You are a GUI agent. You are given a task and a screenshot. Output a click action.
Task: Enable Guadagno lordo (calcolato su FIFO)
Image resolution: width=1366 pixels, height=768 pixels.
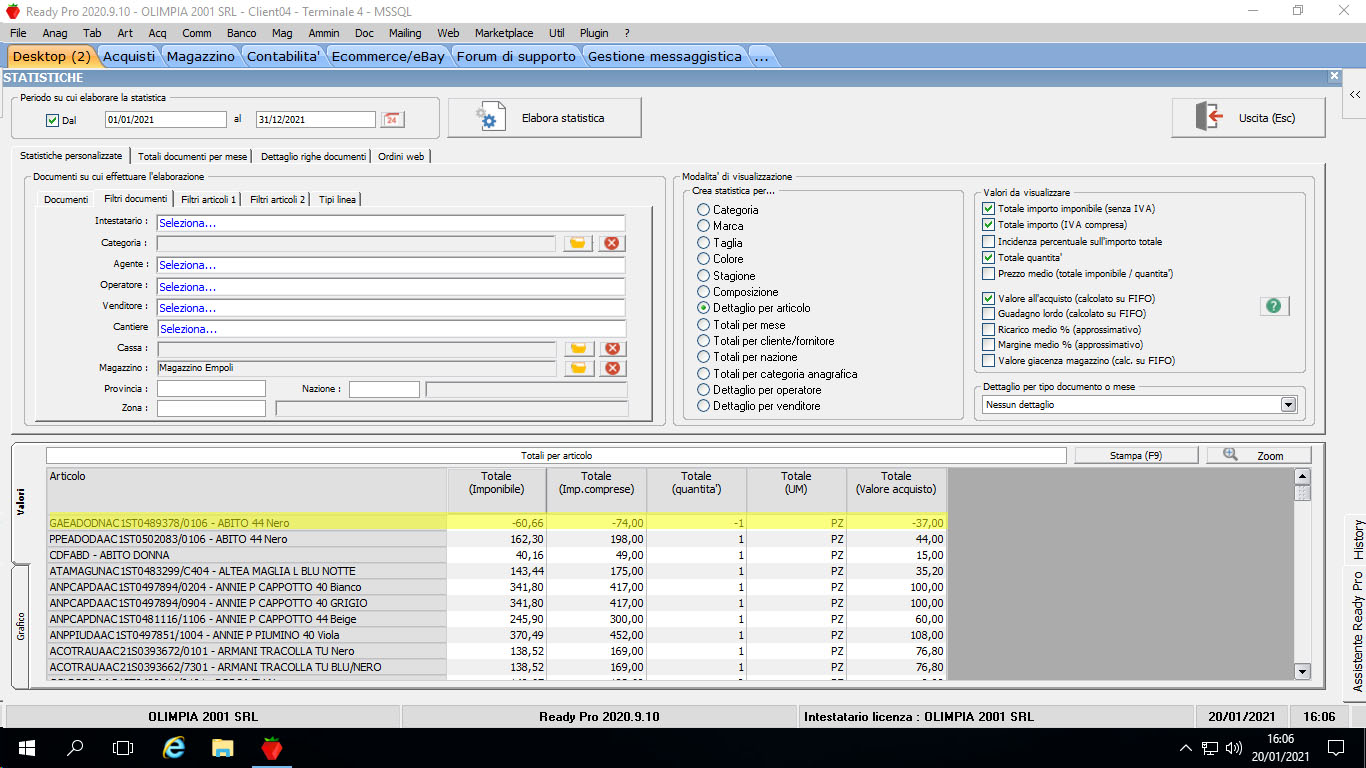989,314
